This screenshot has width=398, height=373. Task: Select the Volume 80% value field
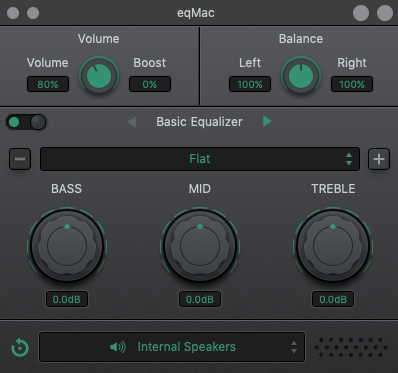point(48,84)
